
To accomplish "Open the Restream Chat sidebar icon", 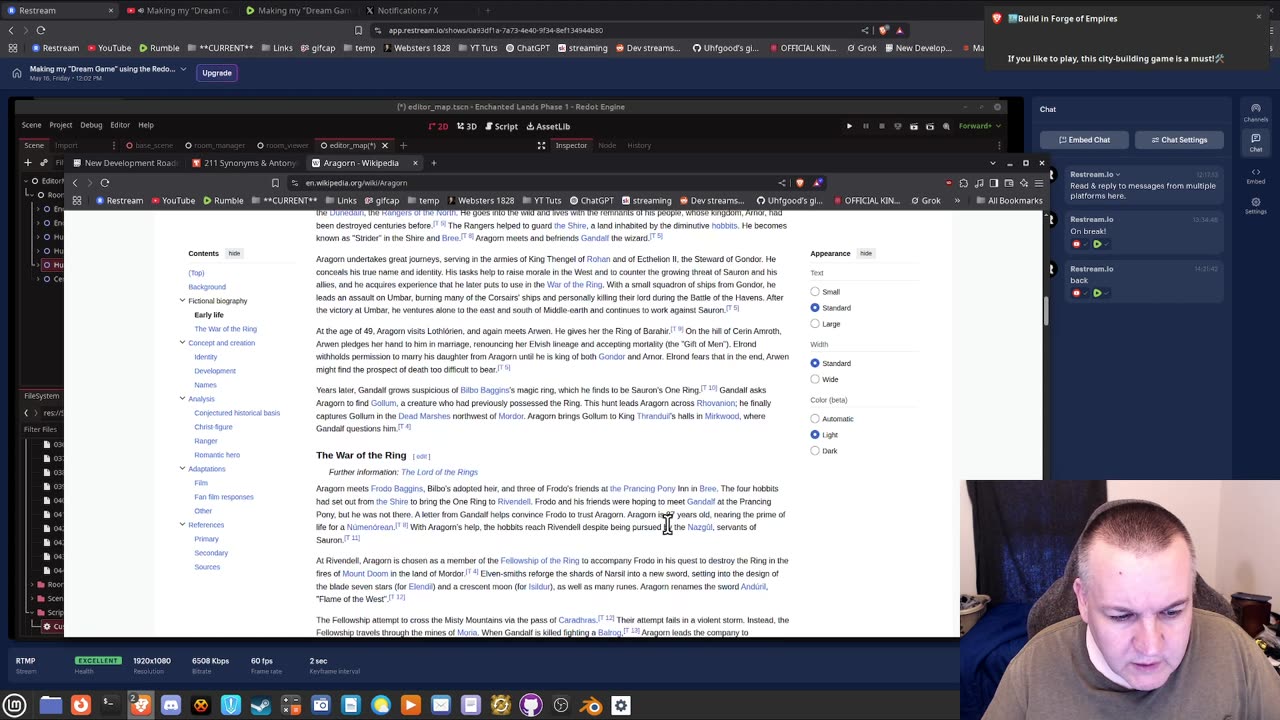I will point(1255,143).
